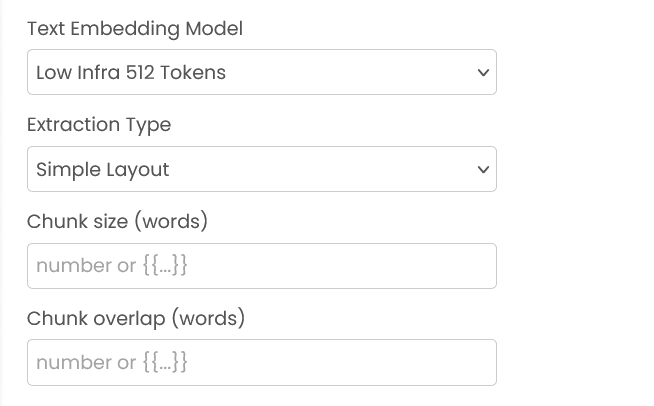The image size is (654, 406).
Task: Click right end of Chunk size box
Action: click(x=480, y=266)
